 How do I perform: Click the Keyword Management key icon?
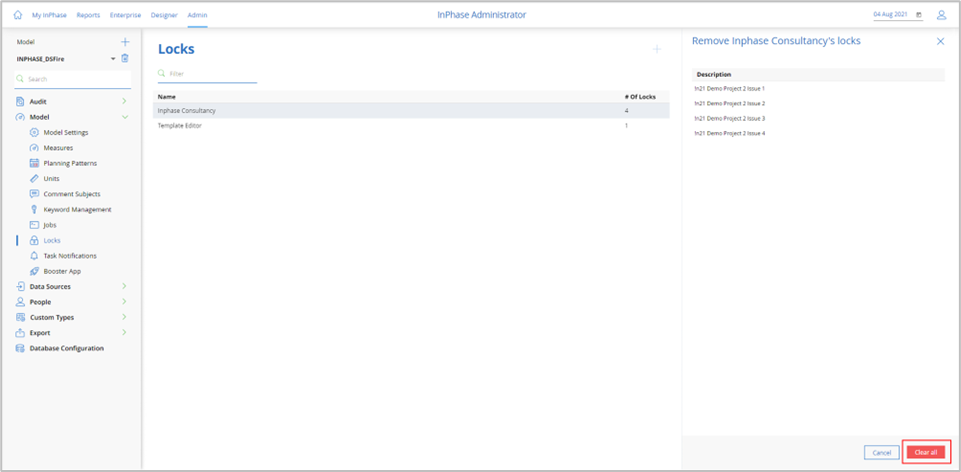coord(34,210)
